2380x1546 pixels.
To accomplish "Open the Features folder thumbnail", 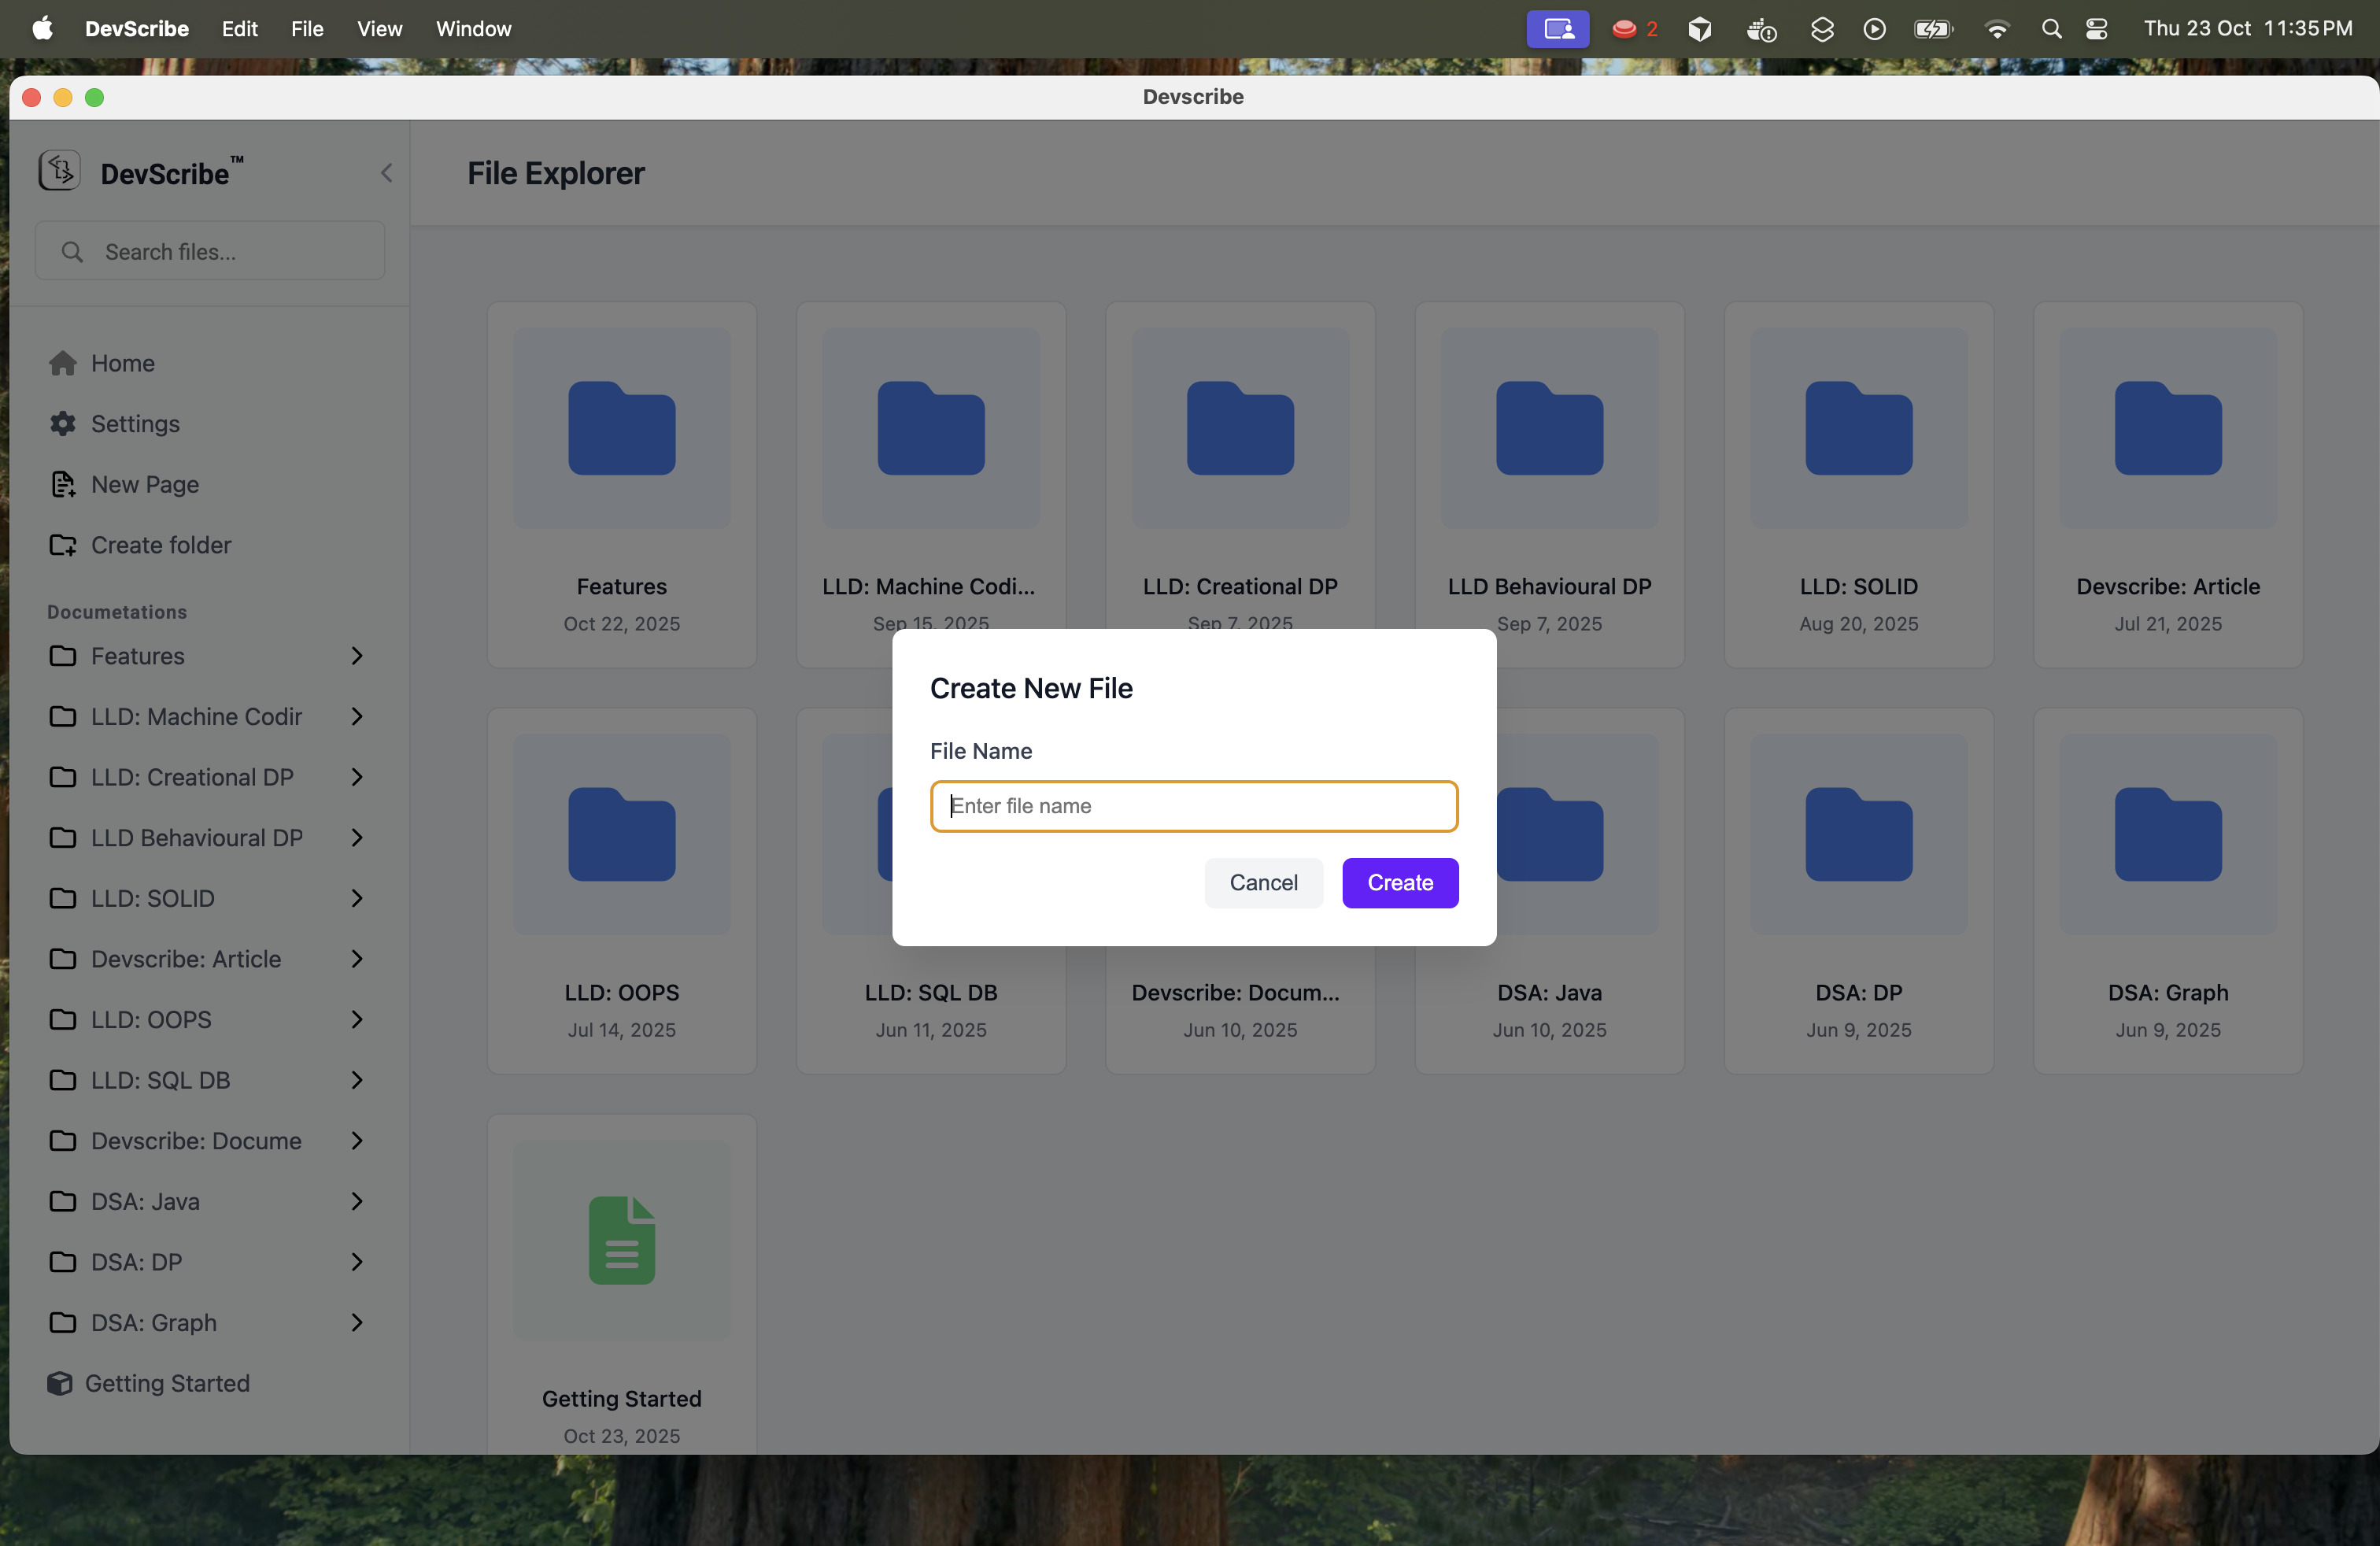I will (621, 428).
